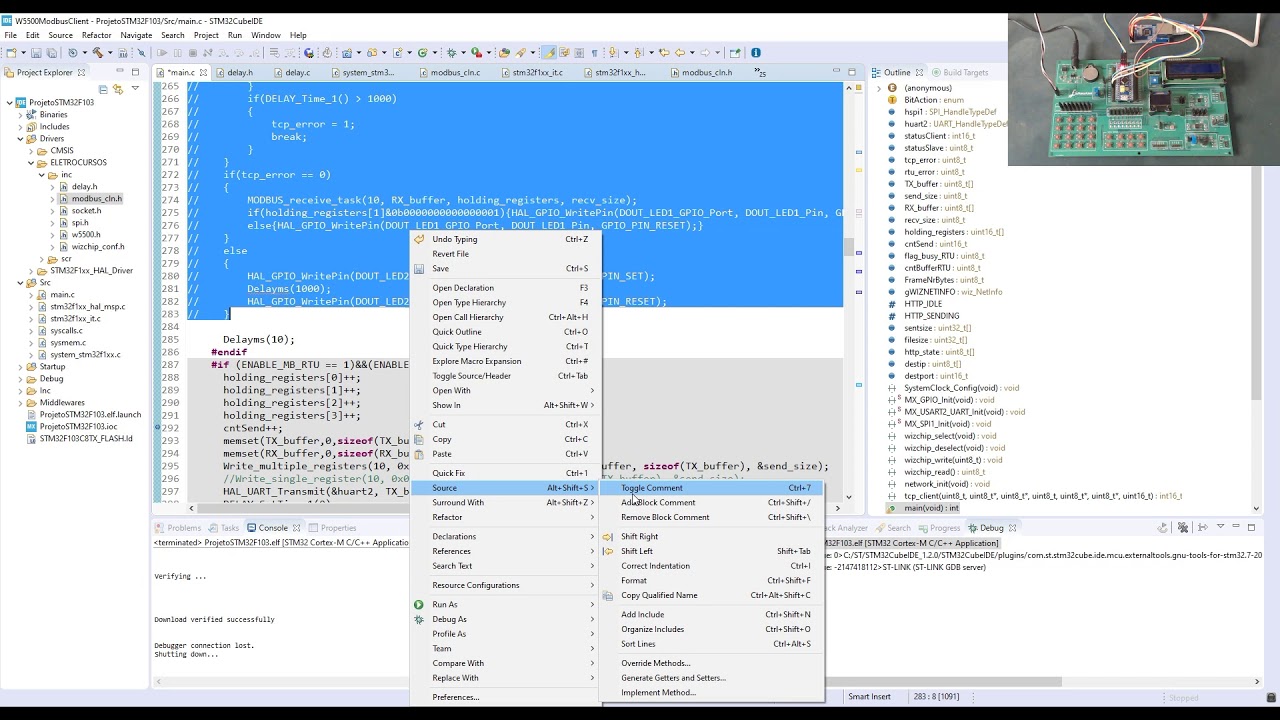Click Link with Editor icon in Project Explorer
Viewport: 1280px width, 720px height.
coord(117,89)
